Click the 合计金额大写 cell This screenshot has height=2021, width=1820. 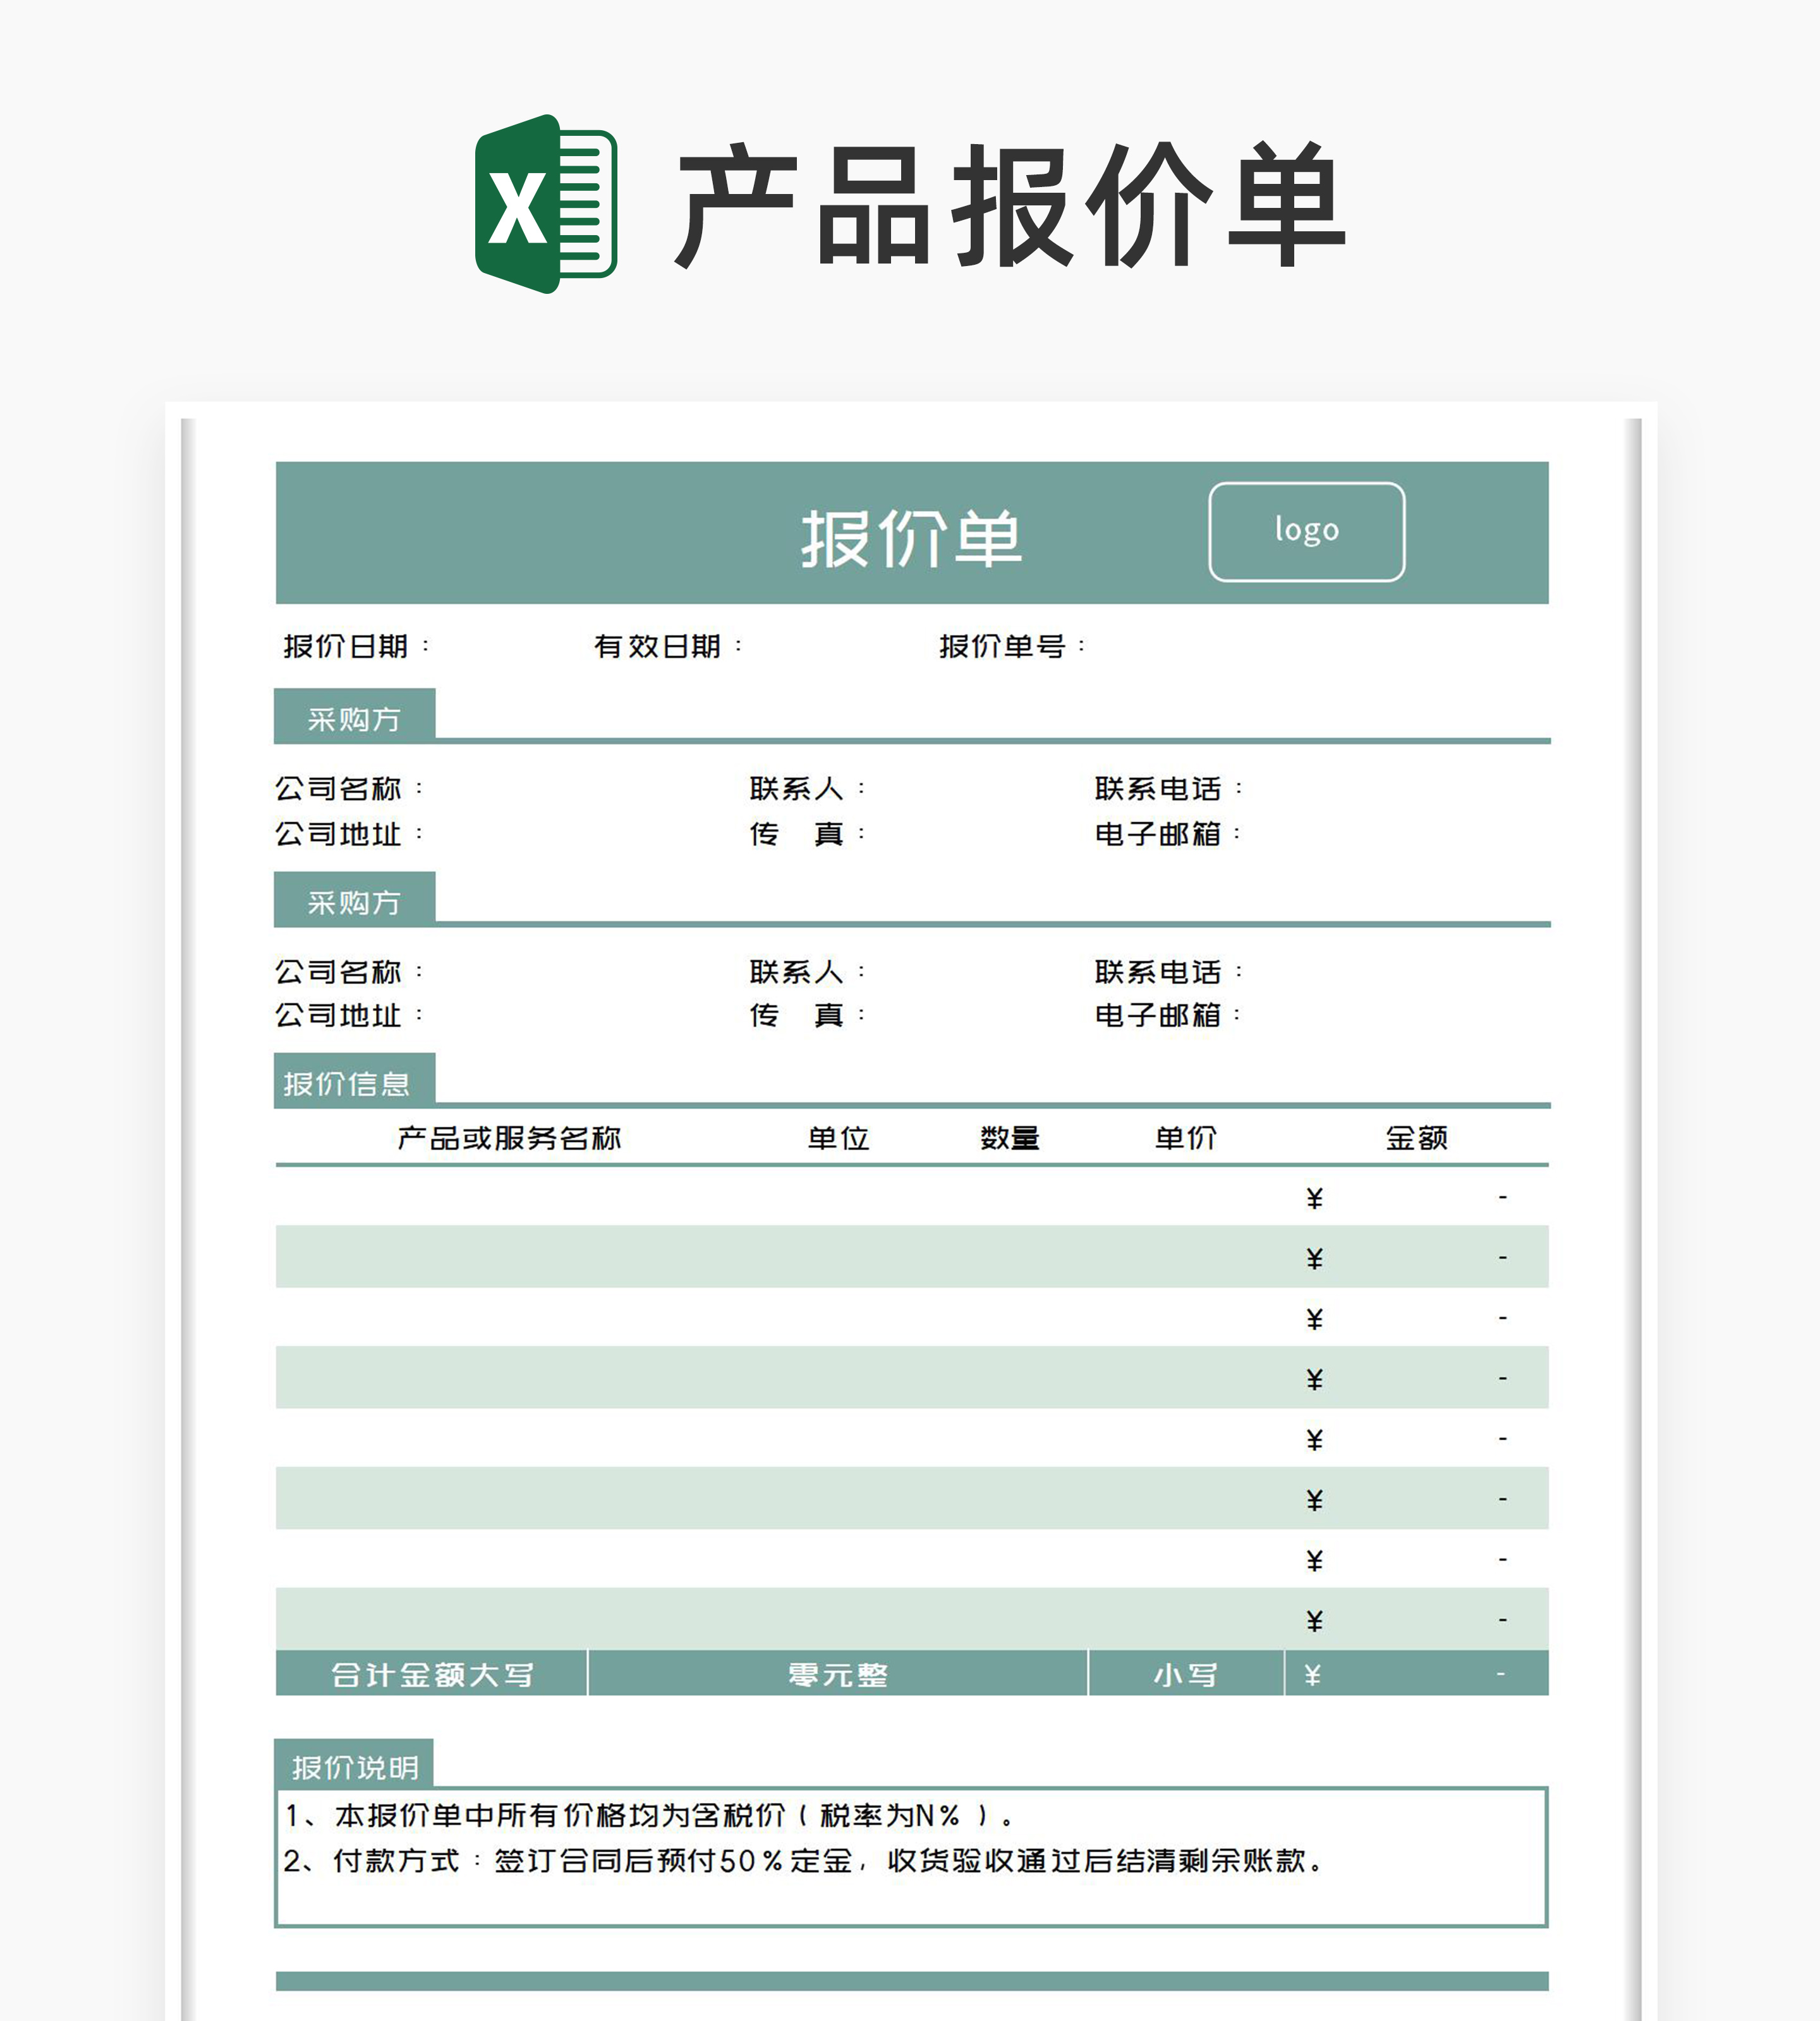tap(432, 1674)
